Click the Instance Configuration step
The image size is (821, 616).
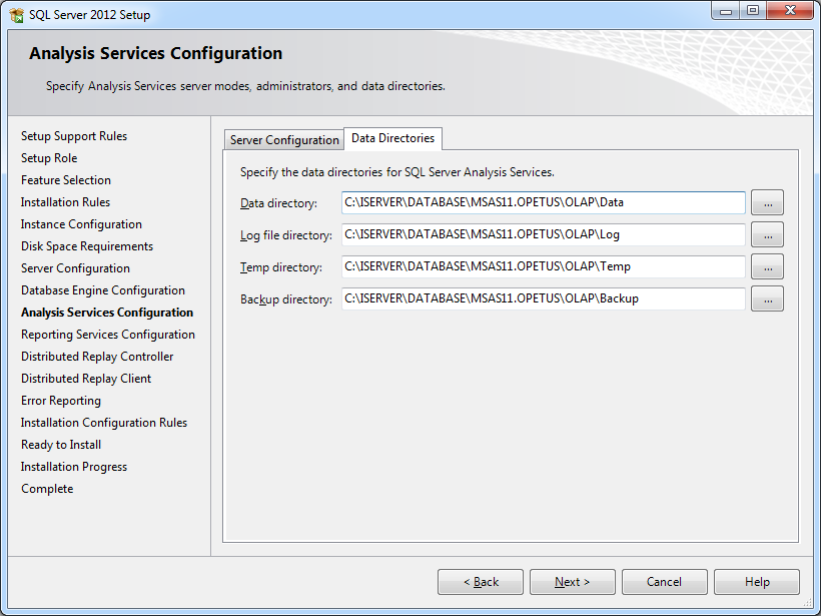[81, 224]
